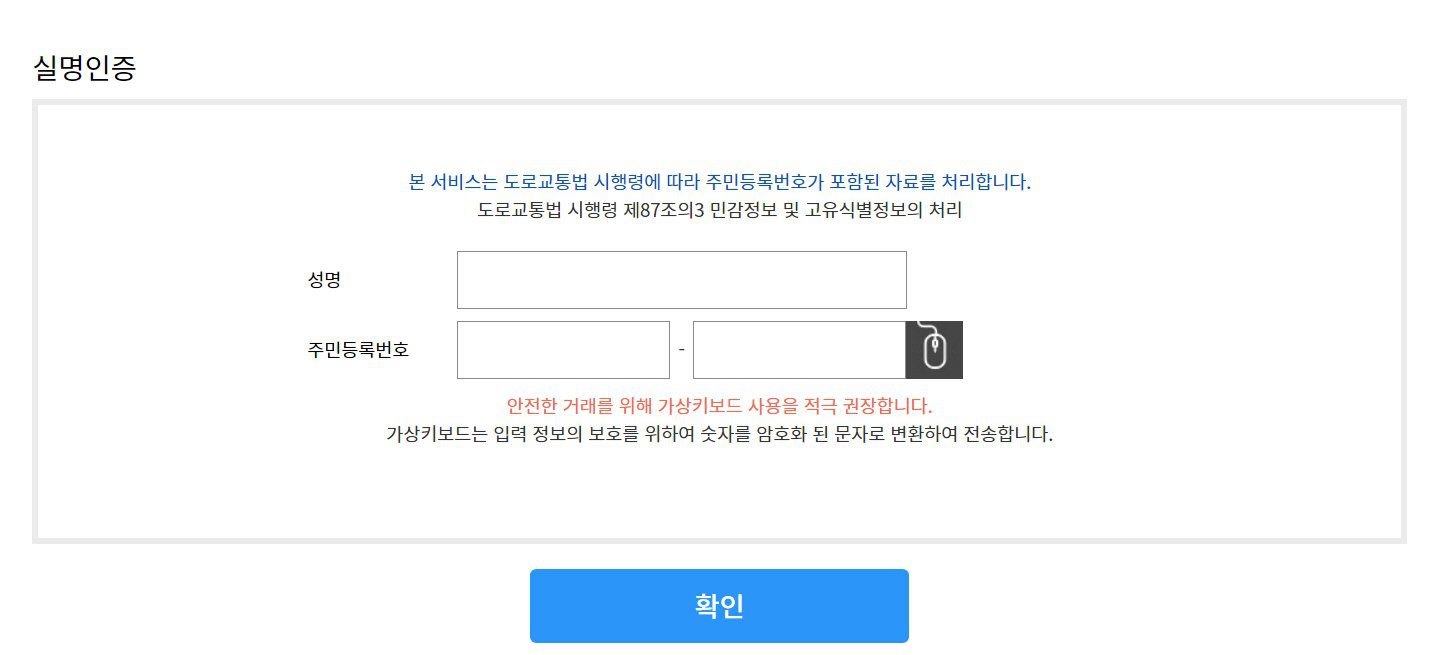Click the 주민등록번호 field label
The width and height of the screenshot is (1453, 655).
[358, 350]
